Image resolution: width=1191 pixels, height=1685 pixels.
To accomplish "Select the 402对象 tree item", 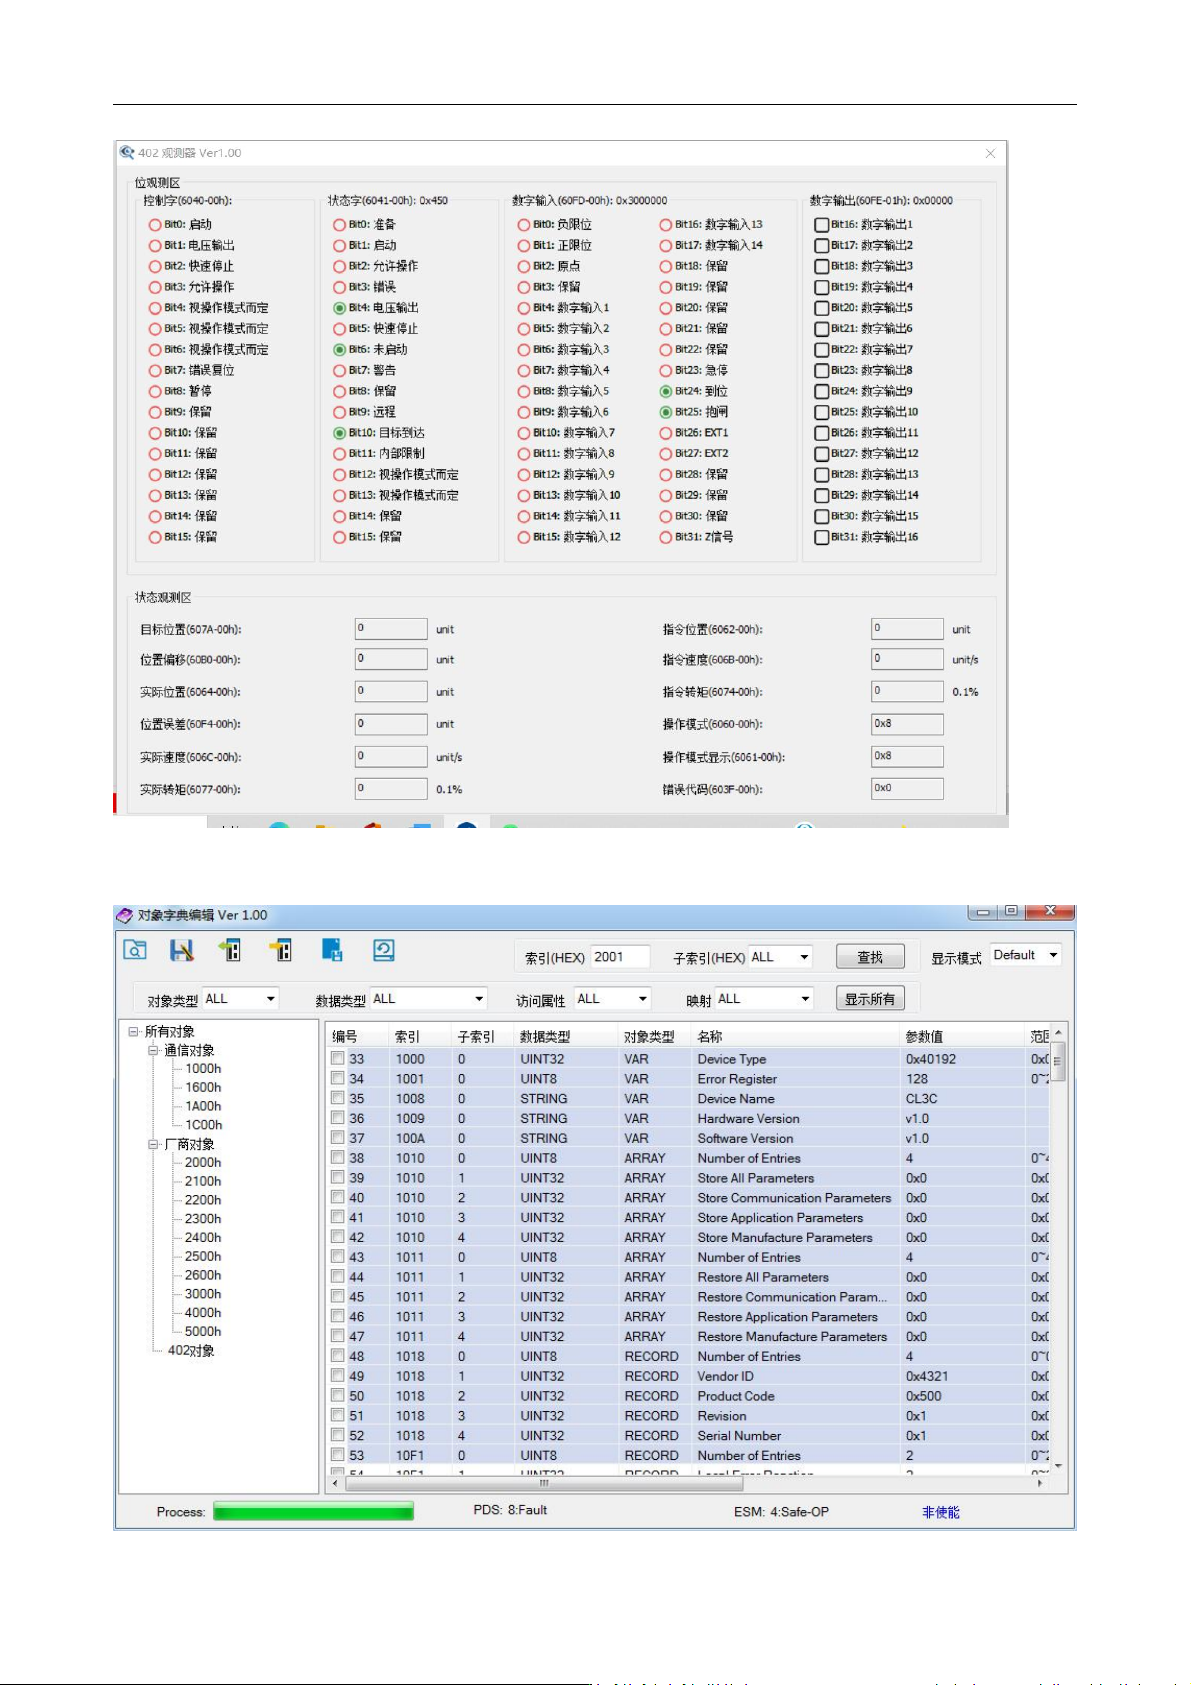I will pyautogui.click(x=191, y=1350).
